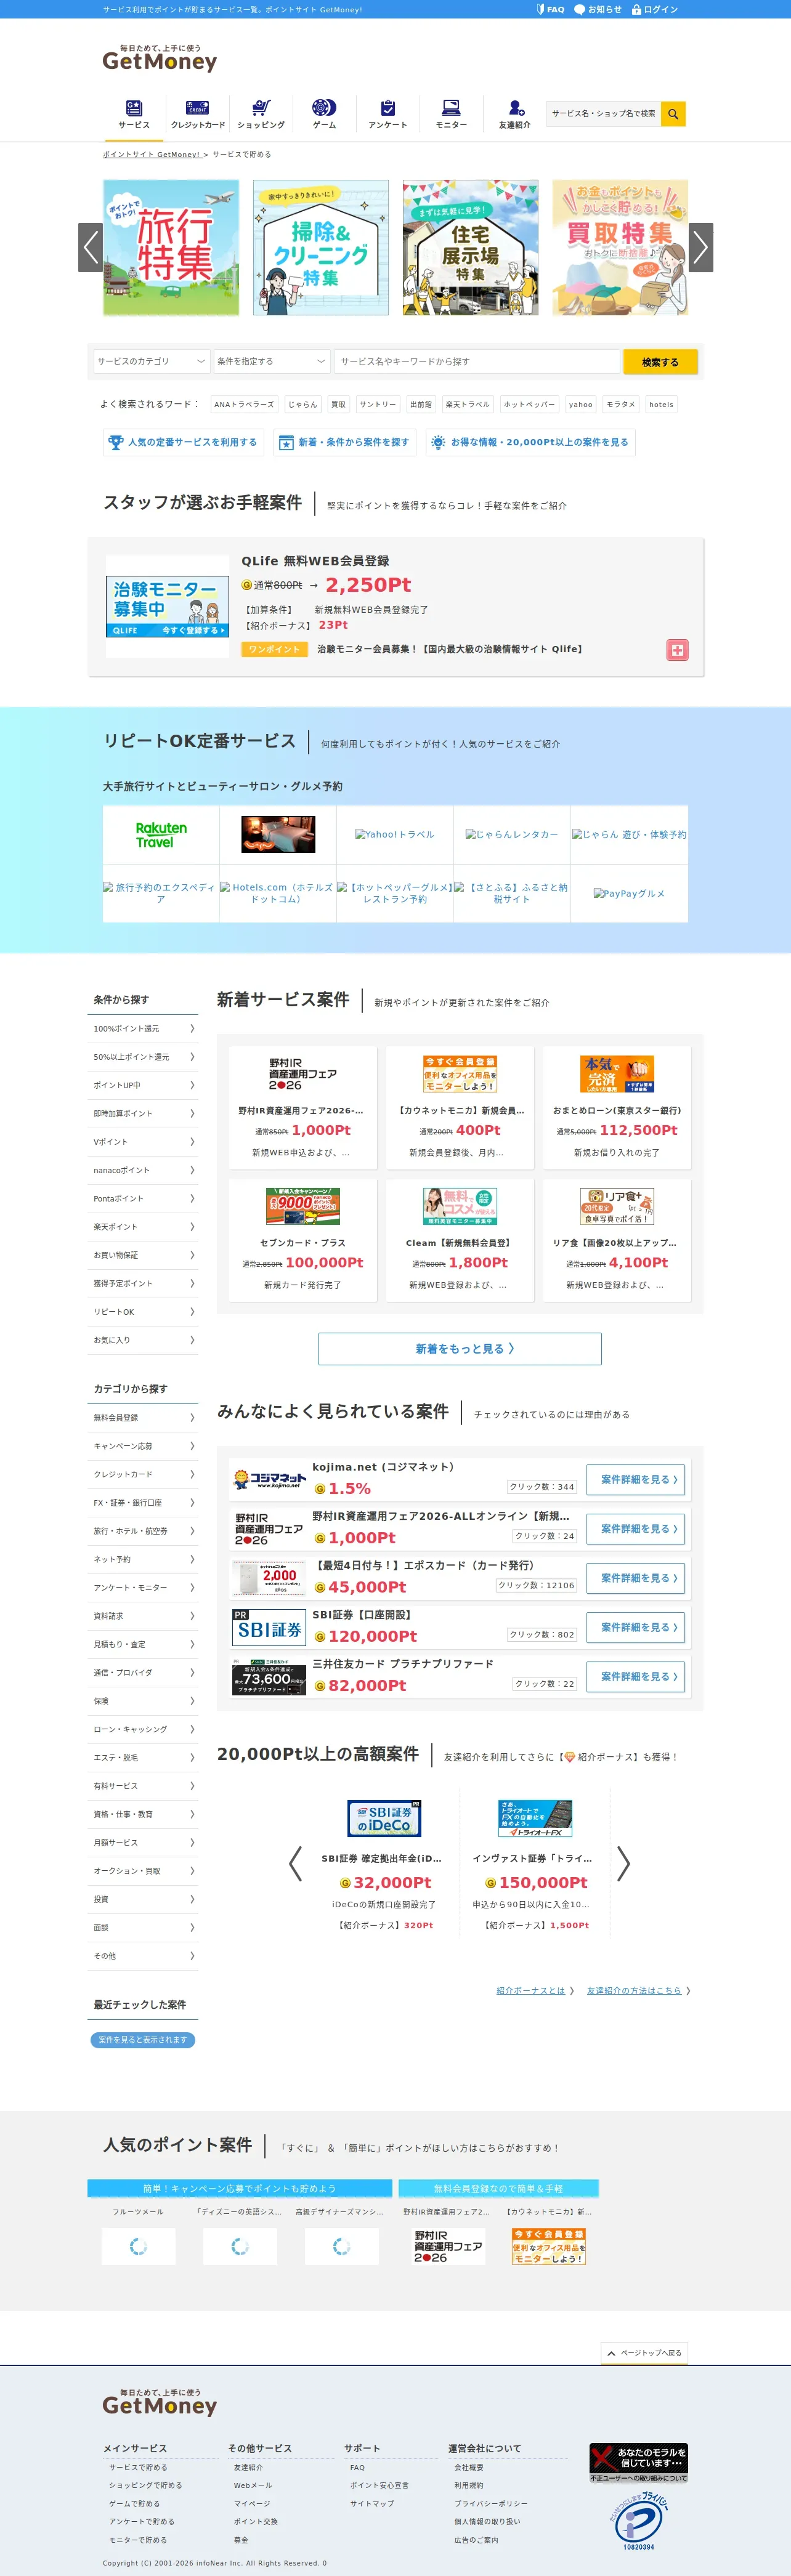Image resolution: width=791 pixels, height=2576 pixels.
Task: Click the インヴァスト証券 トライオートFX thumbnail
Action: [535, 1819]
